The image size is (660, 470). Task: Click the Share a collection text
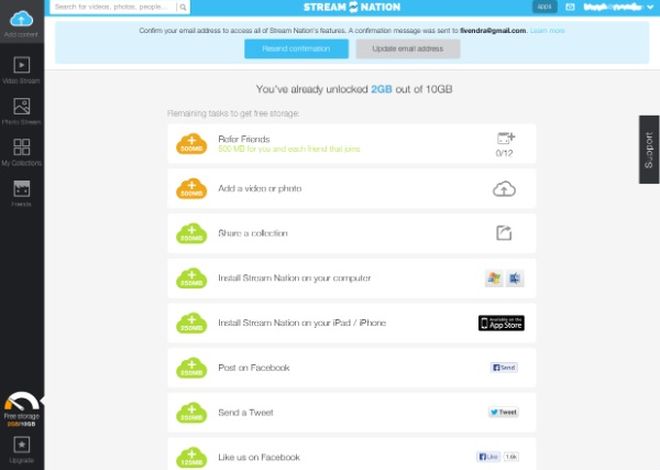tap(253, 233)
